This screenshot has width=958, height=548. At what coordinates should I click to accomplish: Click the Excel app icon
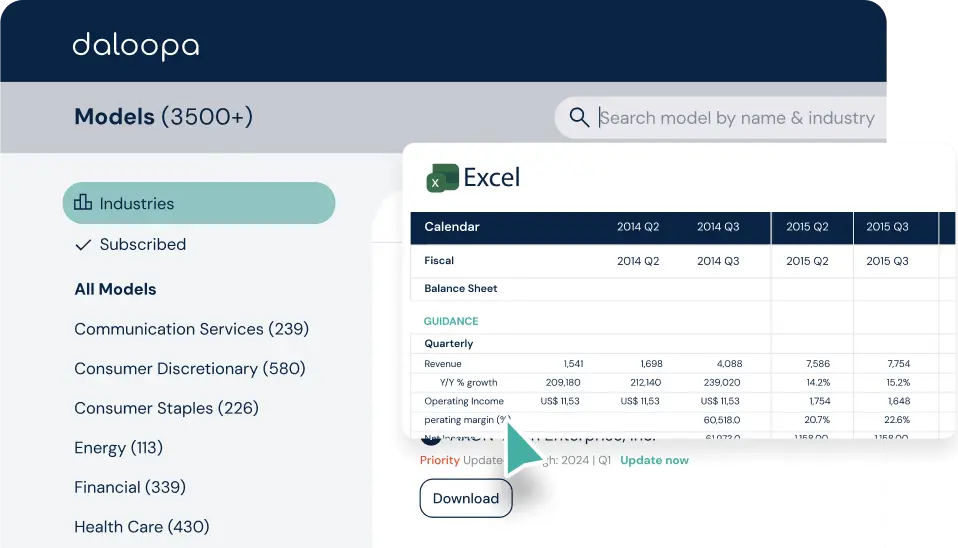[442, 178]
